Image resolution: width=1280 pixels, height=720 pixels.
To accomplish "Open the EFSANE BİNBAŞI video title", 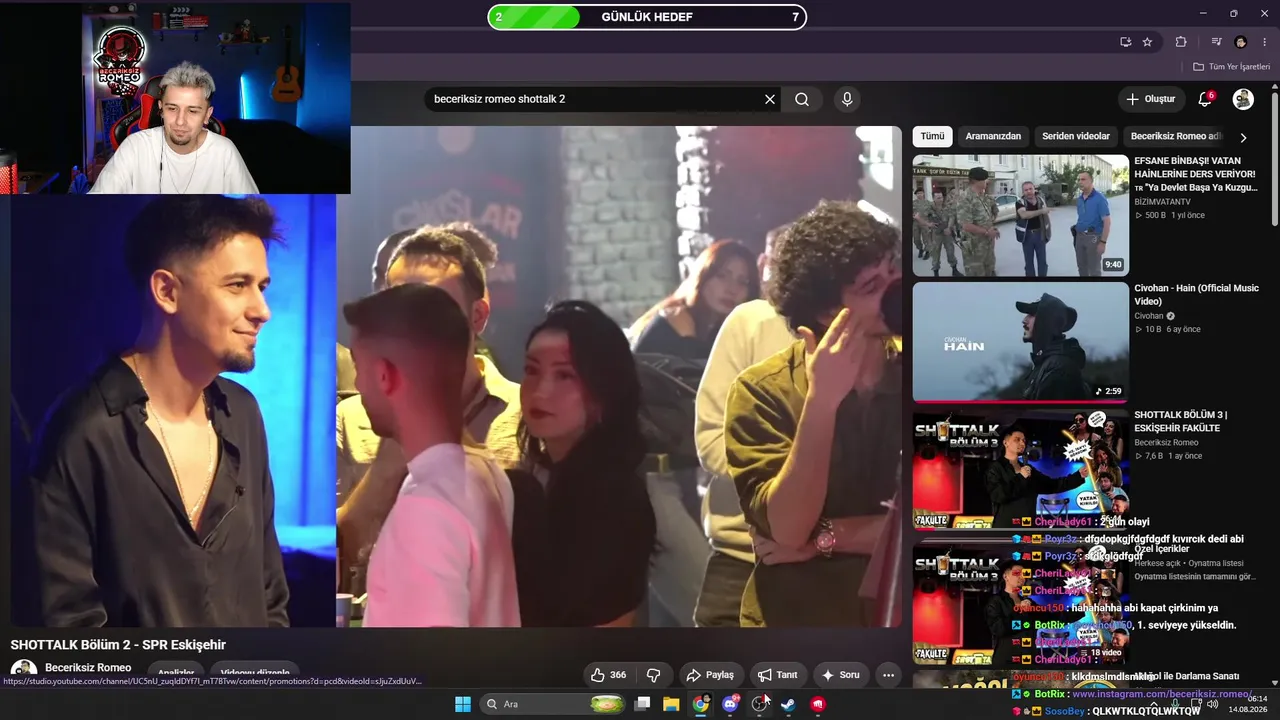I will click(x=1196, y=174).
